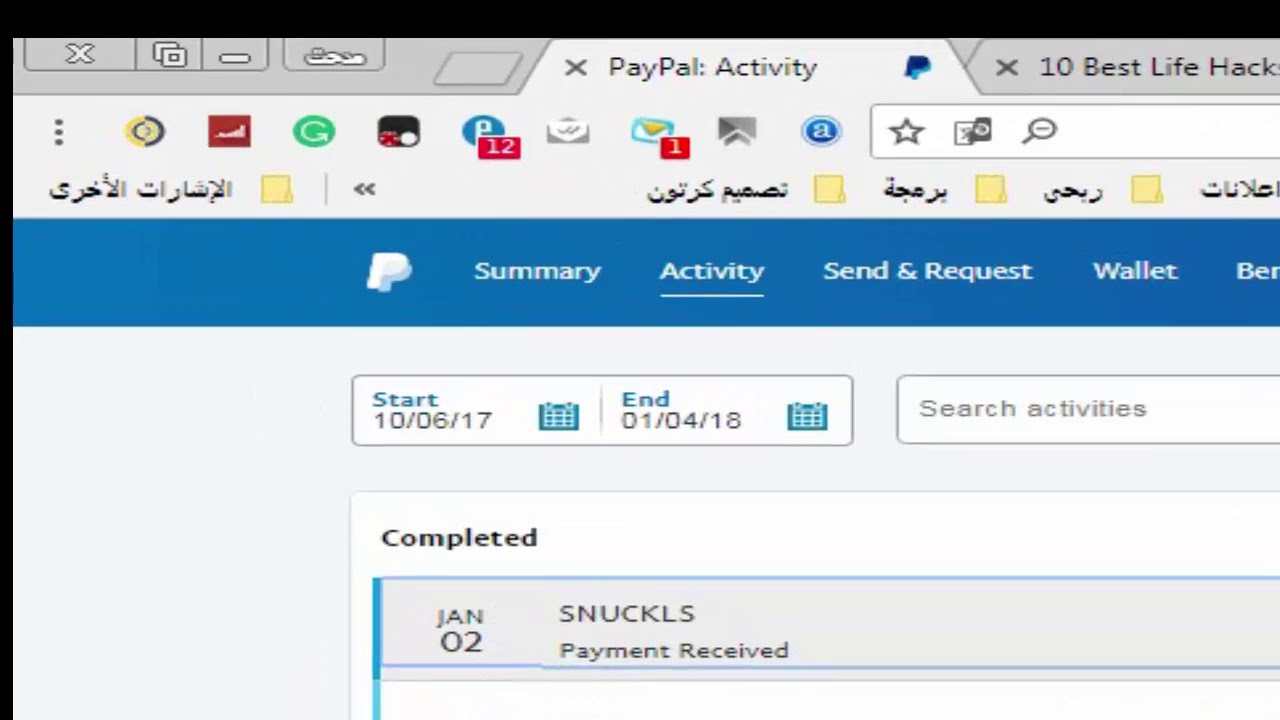
Task: Go to Send & Request
Action: pyautogui.click(x=927, y=271)
